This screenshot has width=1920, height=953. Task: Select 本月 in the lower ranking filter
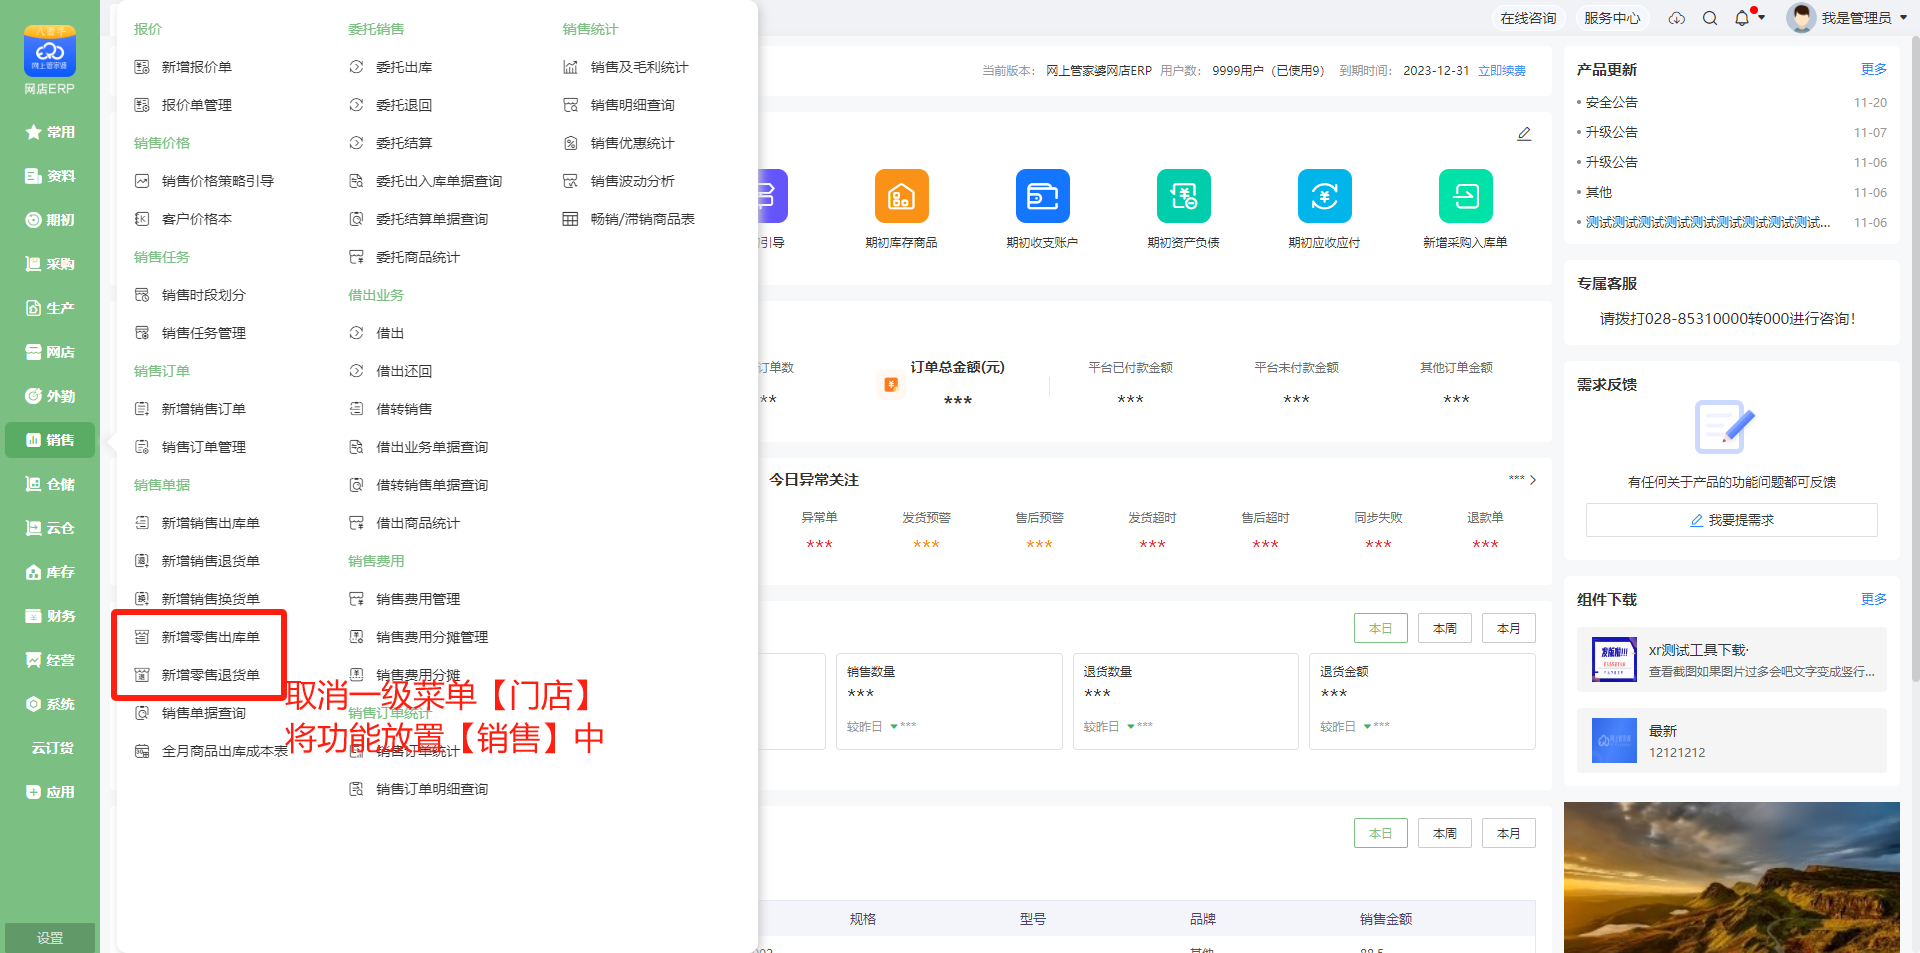1509,833
